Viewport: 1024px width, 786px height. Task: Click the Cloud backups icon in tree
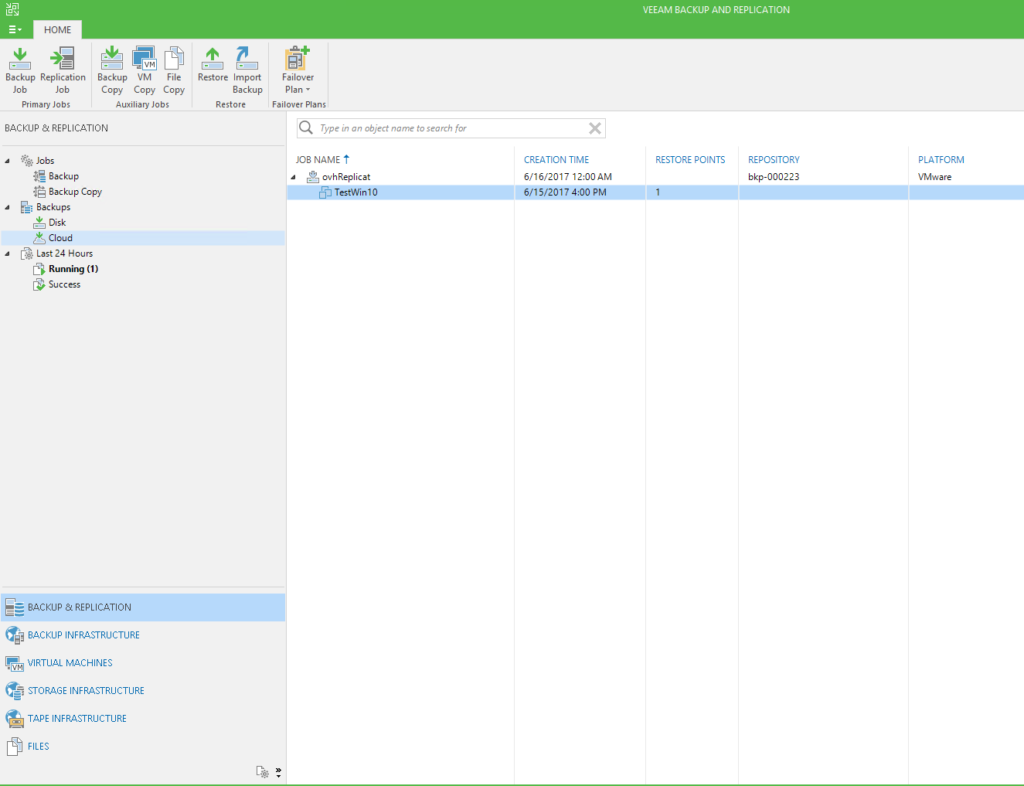pos(39,238)
